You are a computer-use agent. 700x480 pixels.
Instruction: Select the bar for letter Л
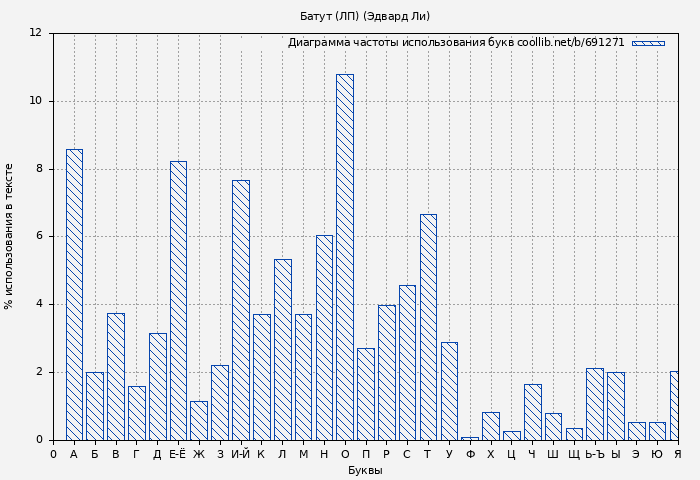click(x=282, y=349)
